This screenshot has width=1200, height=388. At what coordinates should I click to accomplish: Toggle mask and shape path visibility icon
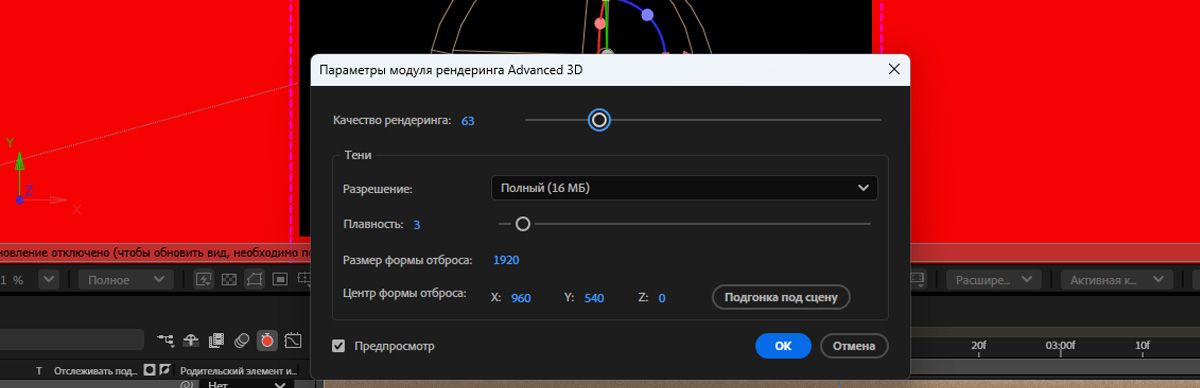point(255,279)
